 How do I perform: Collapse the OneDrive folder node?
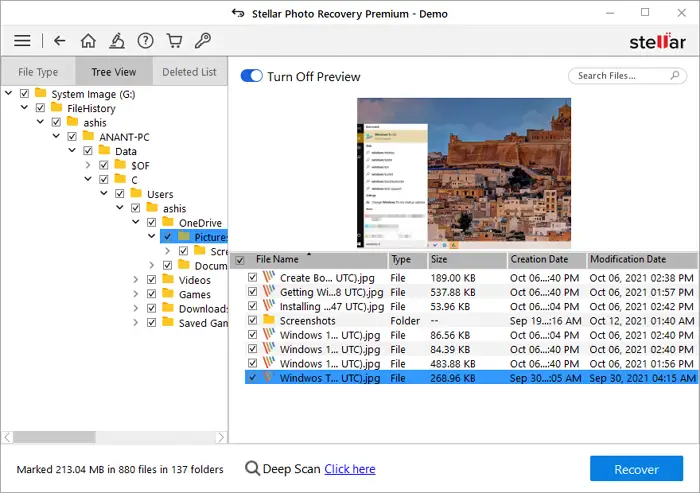pyautogui.click(x=136, y=221)
